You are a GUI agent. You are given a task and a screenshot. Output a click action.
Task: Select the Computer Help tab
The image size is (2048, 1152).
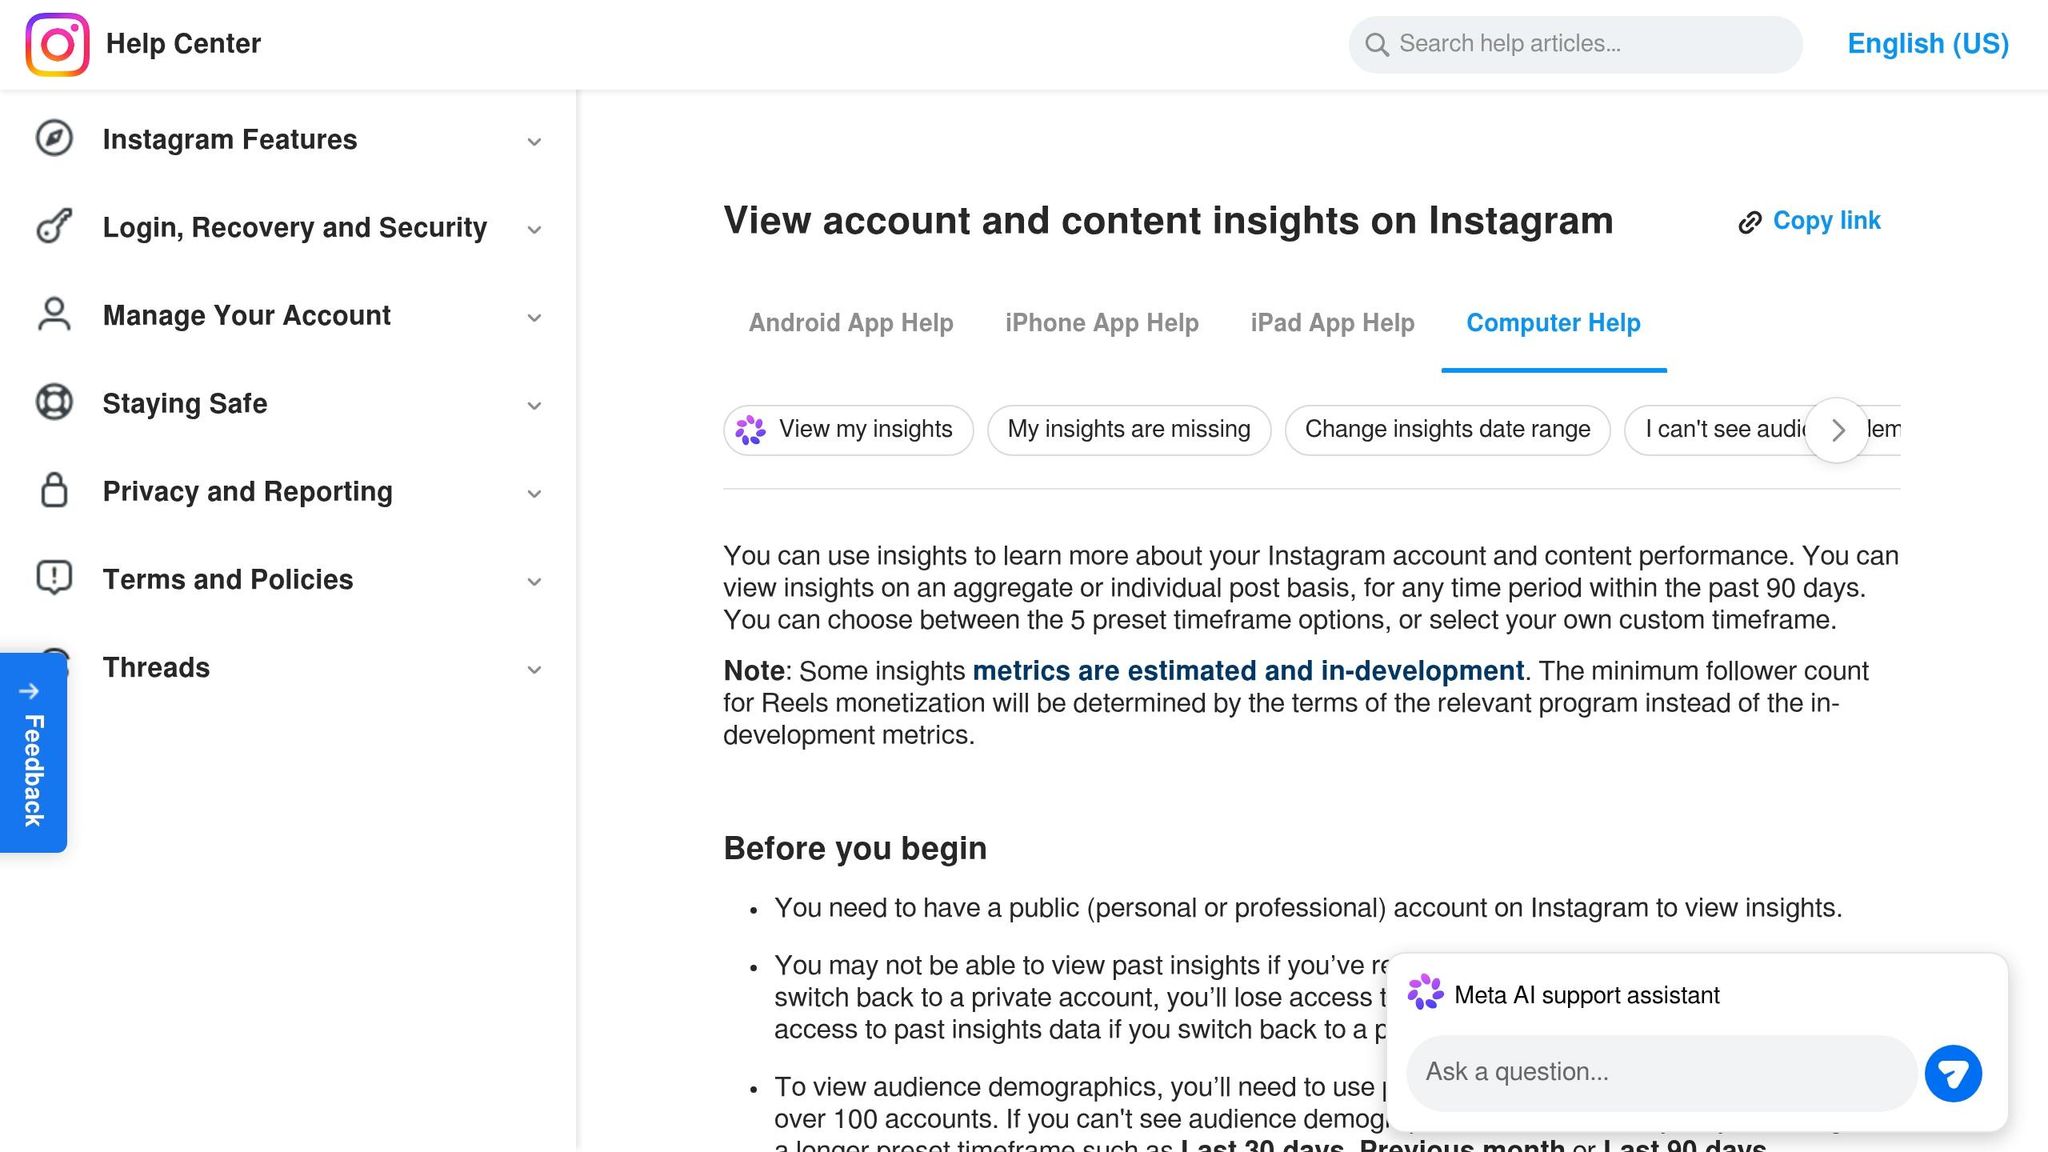pos(1553,323)
